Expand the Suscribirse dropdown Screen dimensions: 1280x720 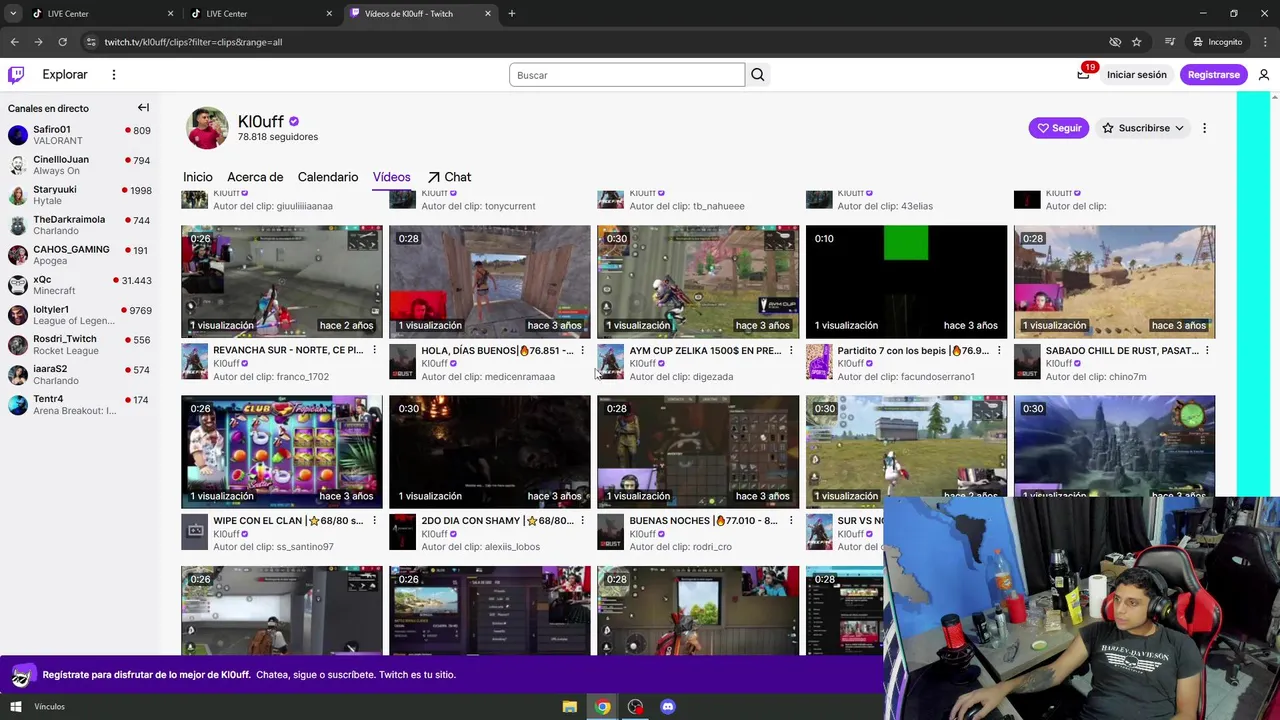pyautogui.click(x=1143, y=128)
